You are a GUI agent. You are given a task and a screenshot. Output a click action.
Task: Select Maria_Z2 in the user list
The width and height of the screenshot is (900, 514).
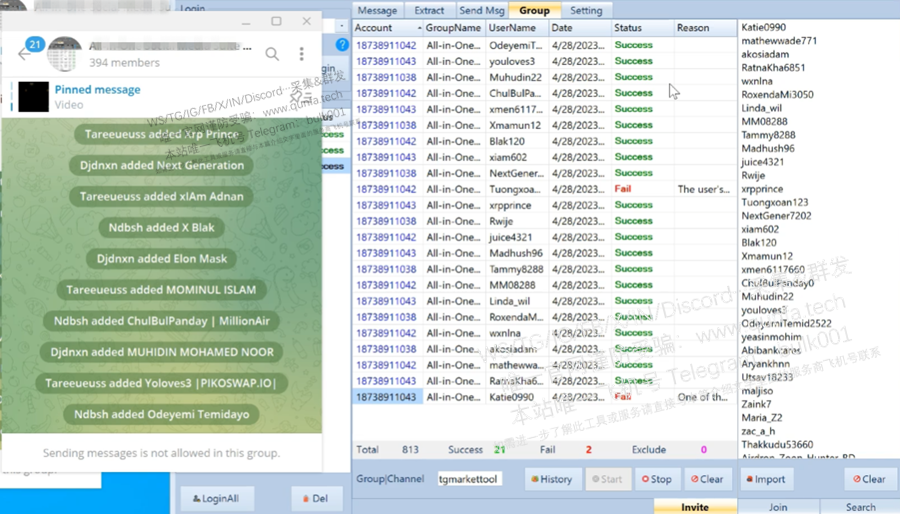[x=762, y=418]
